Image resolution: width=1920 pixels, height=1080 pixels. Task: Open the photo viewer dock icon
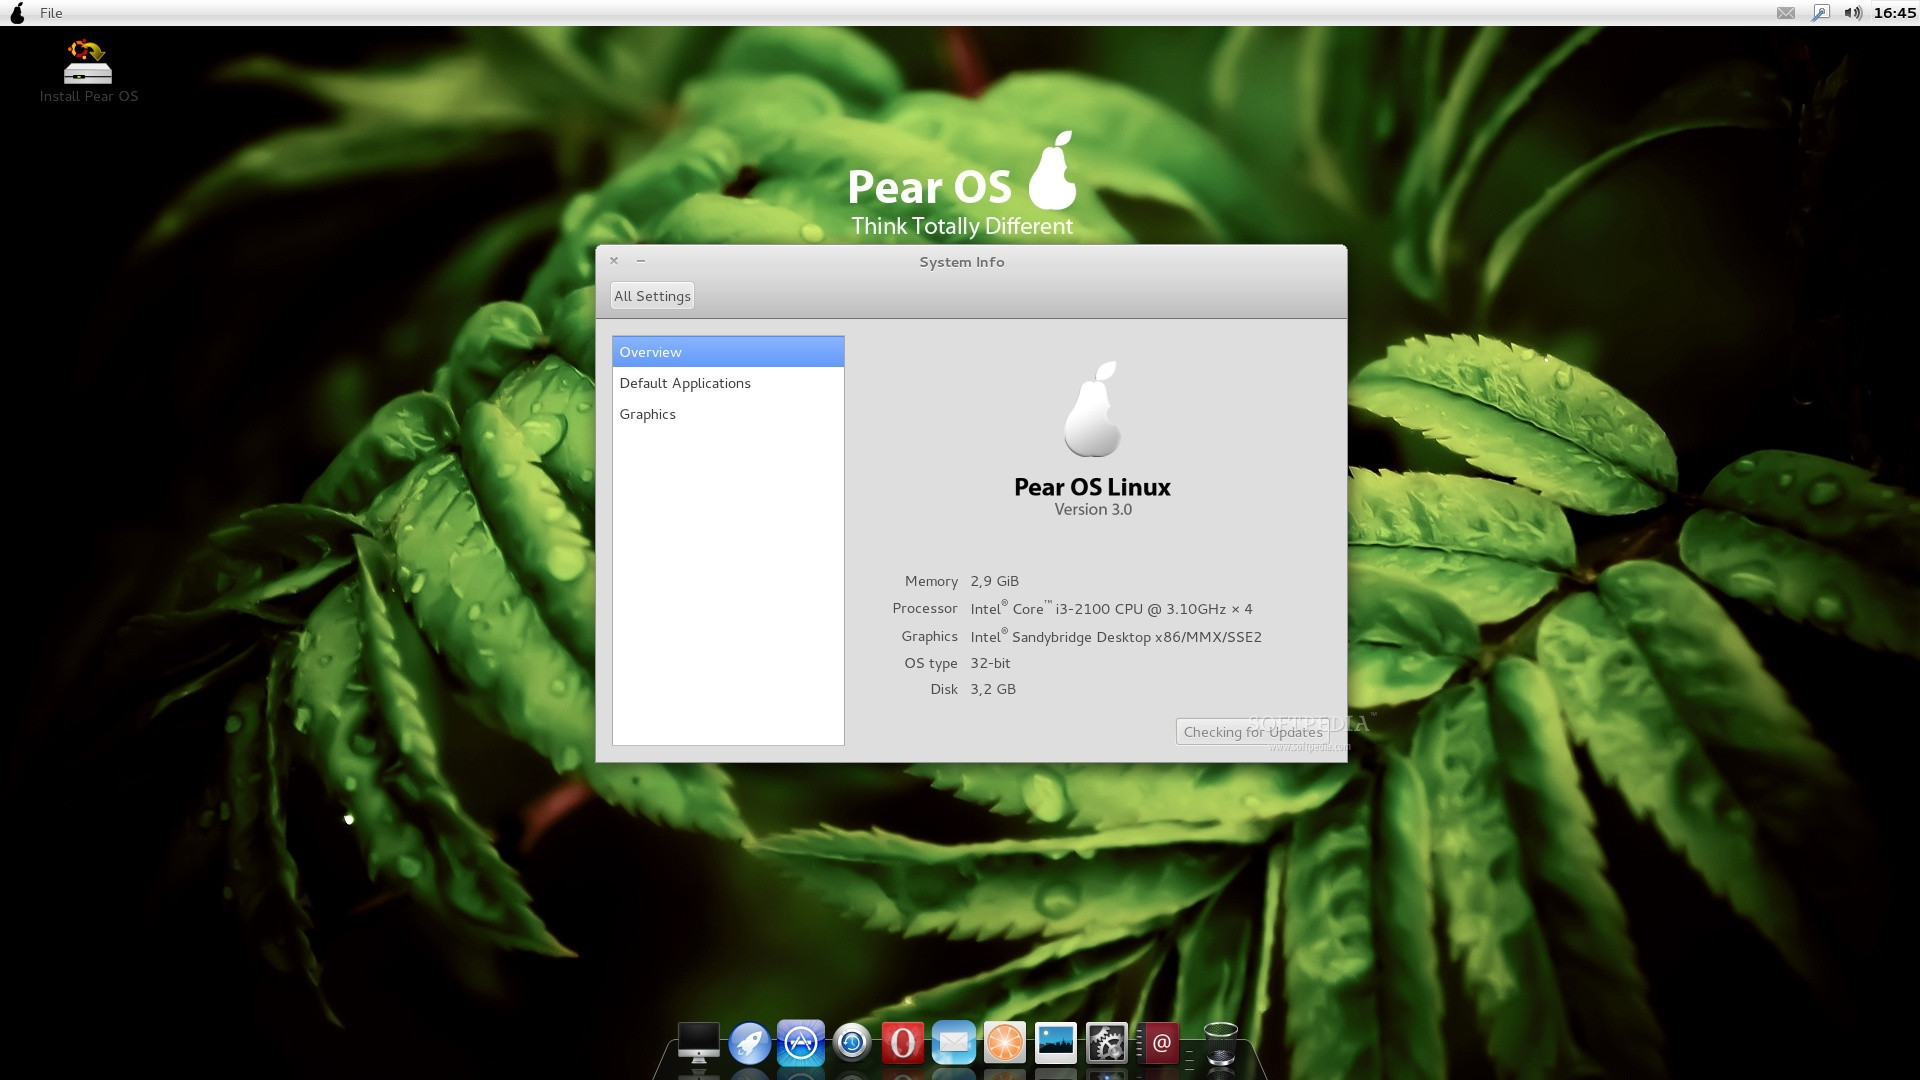coord(1055,1043)
